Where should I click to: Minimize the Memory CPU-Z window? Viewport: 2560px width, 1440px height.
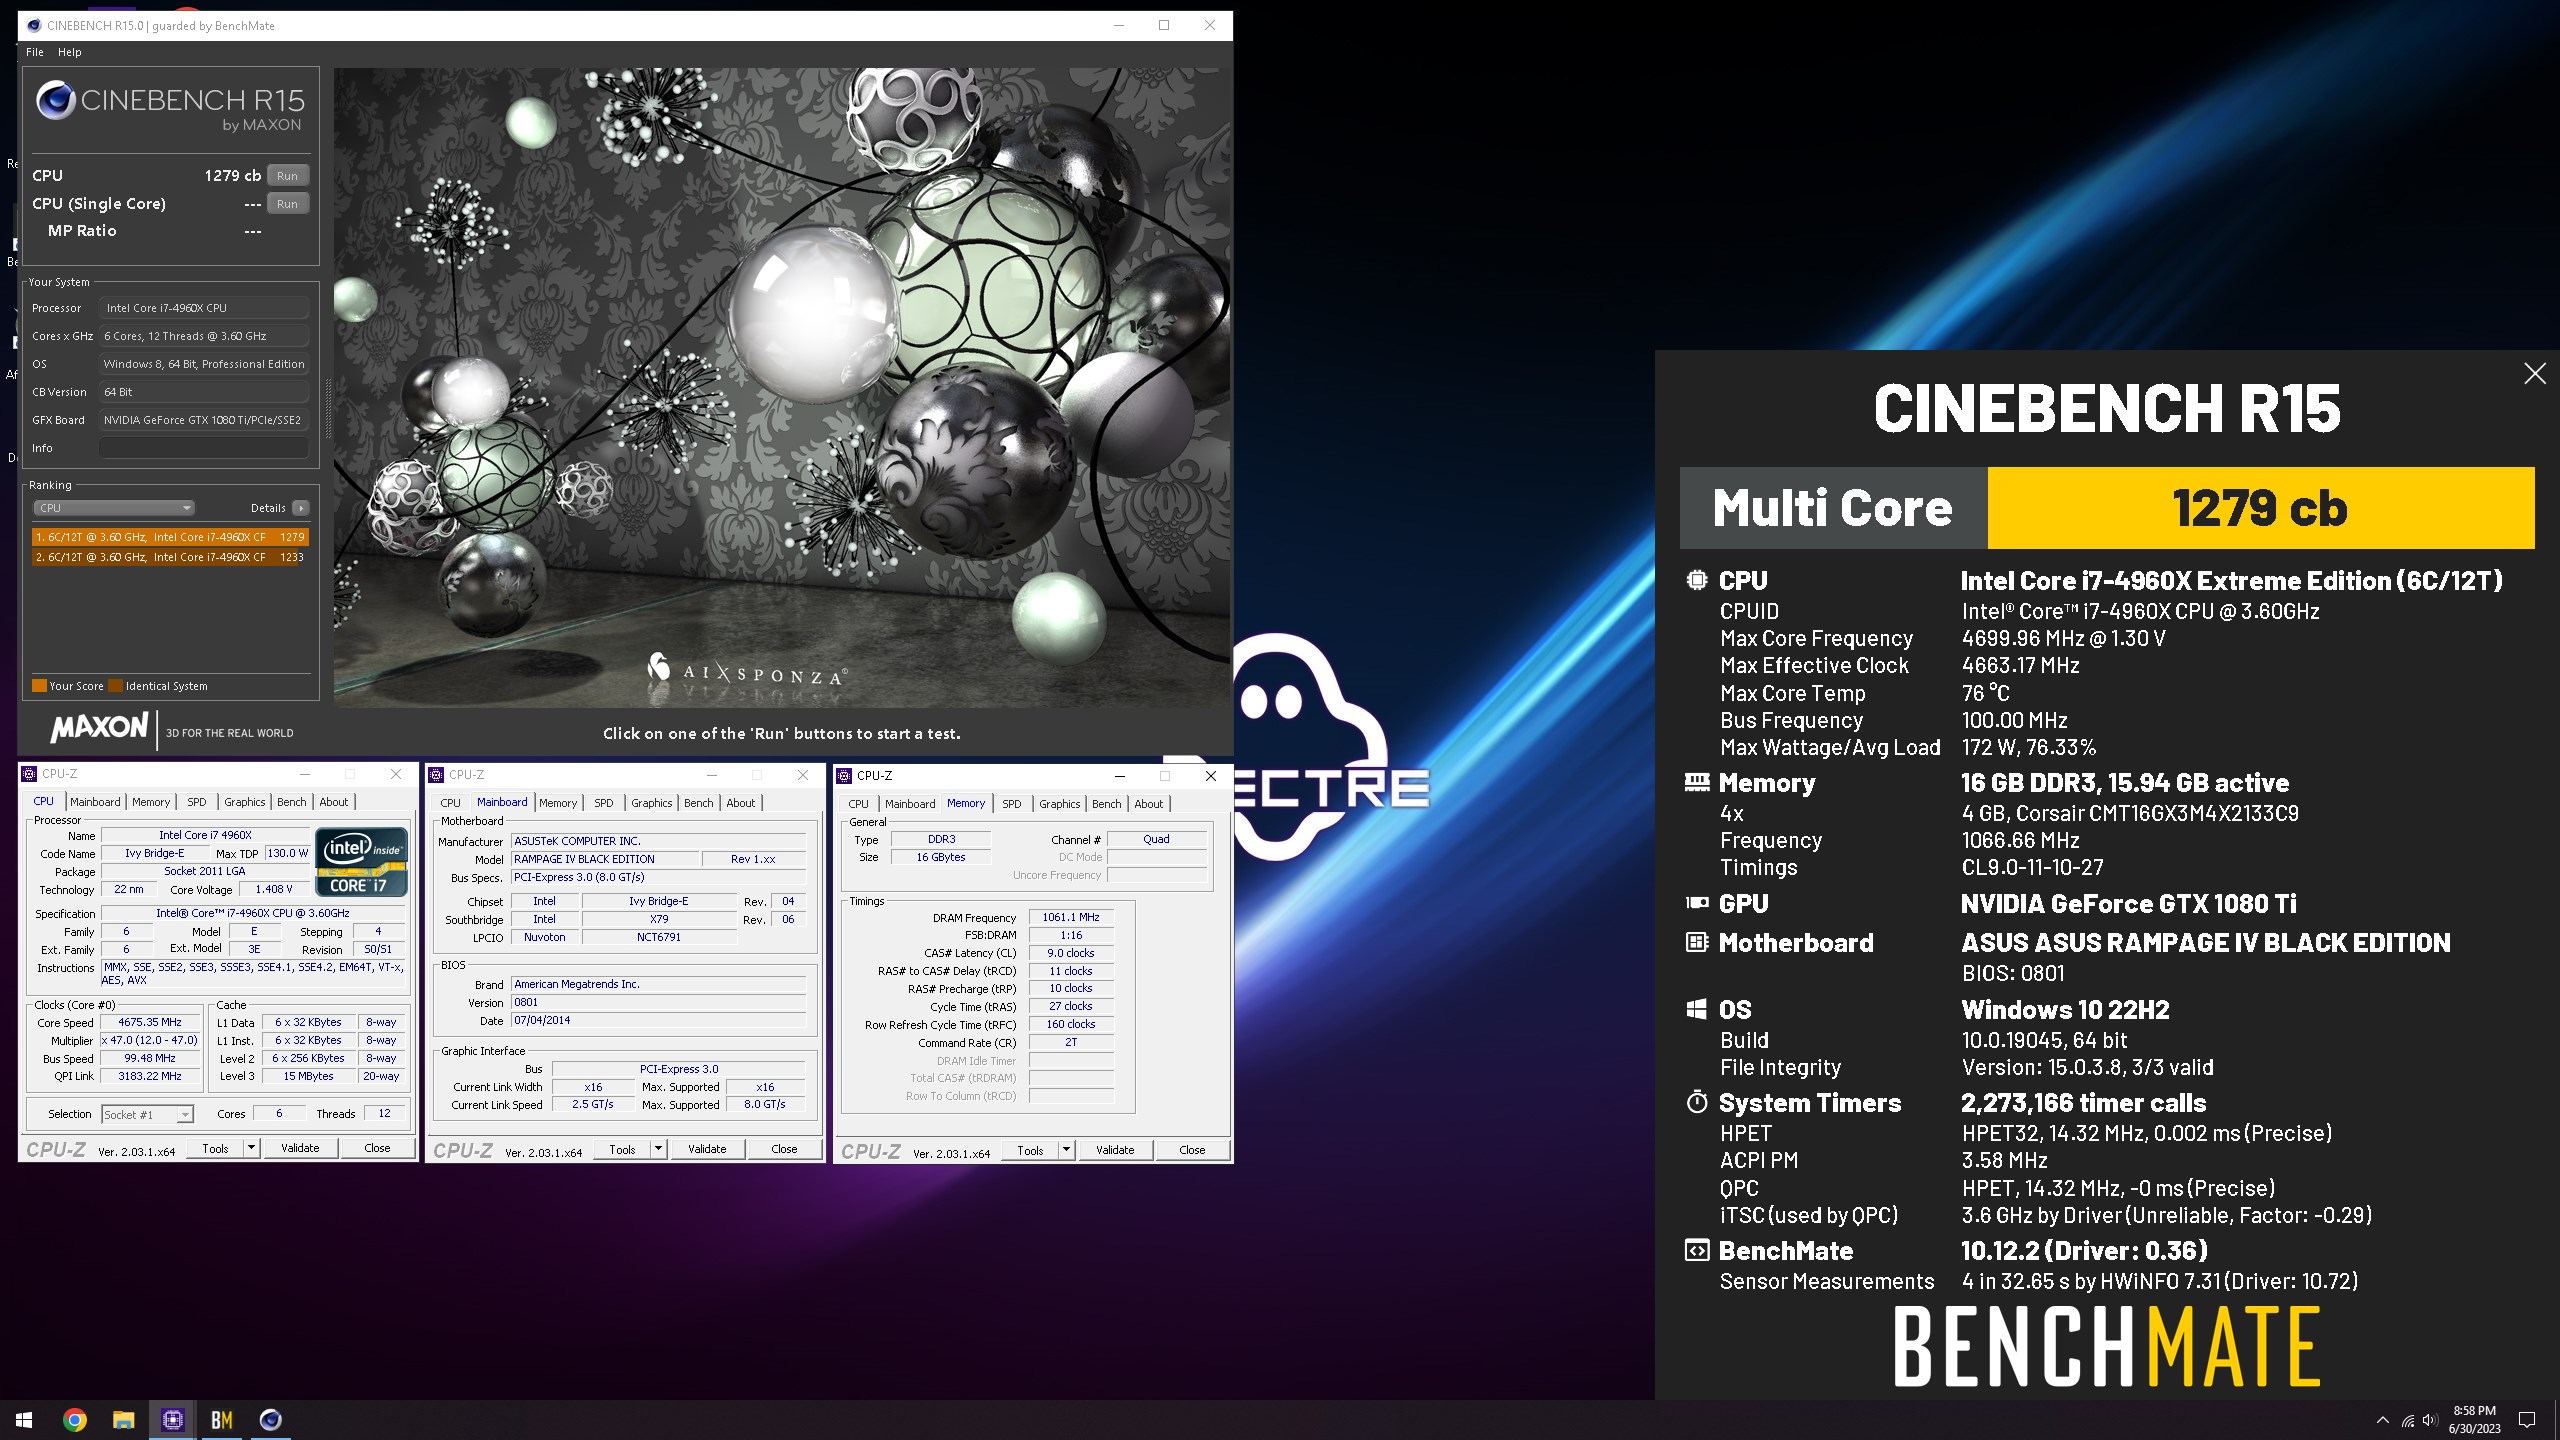[x=1120, y=776]
